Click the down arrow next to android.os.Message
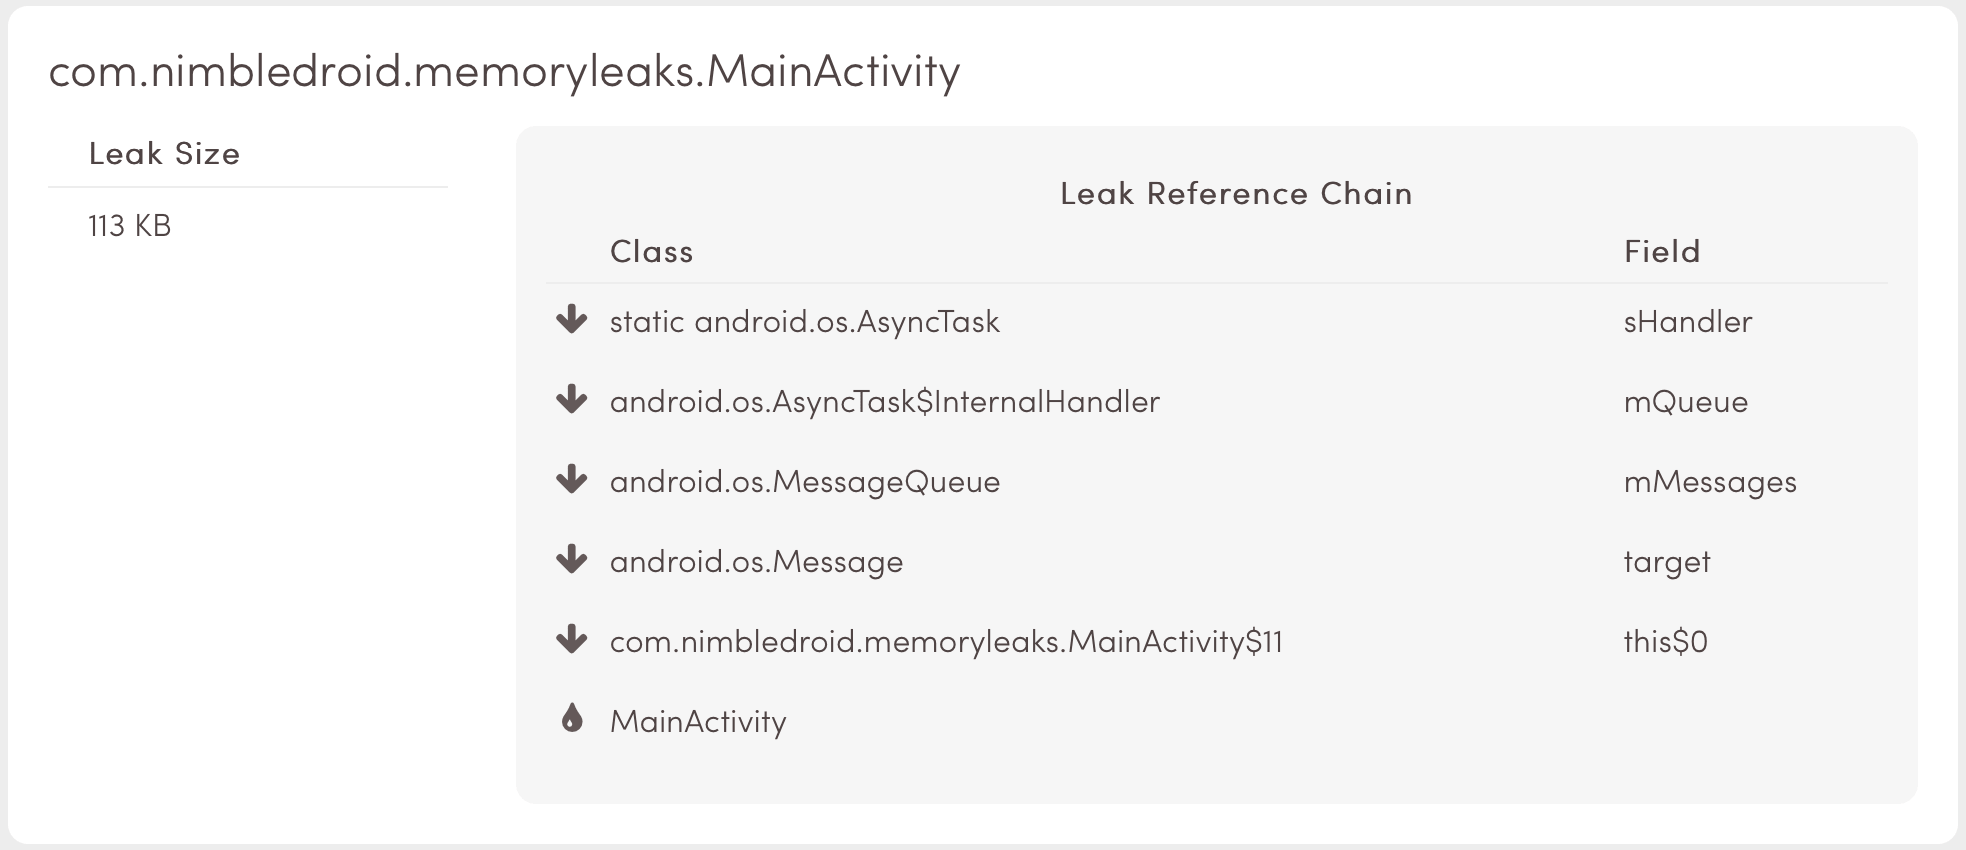Viewport: 1966px width, 850px height. (x=571, y=560)
